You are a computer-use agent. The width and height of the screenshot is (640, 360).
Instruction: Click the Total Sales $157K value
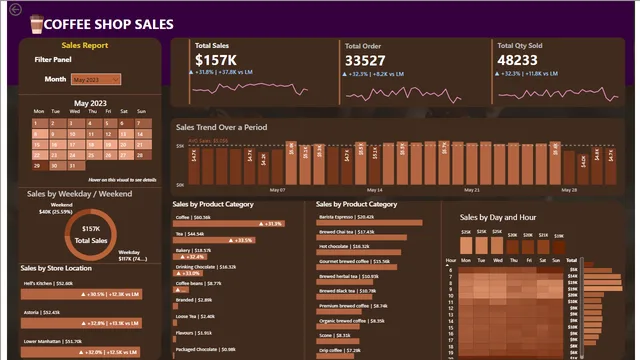[216, 60]
